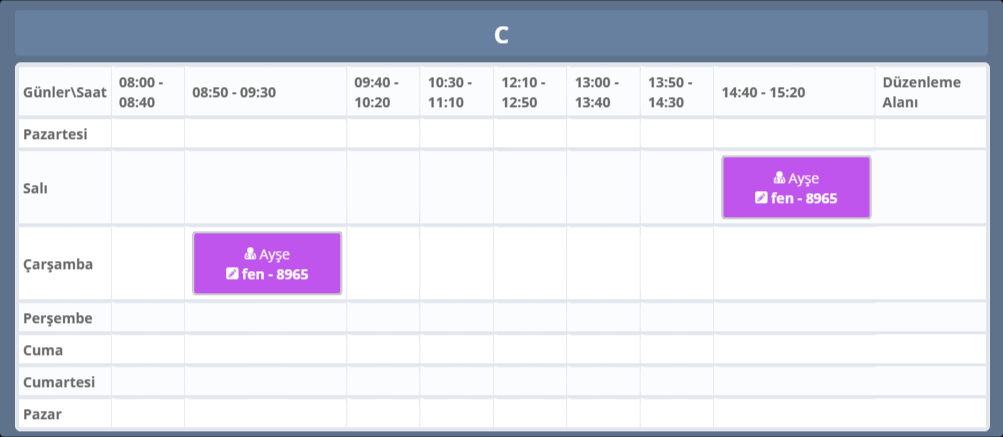Select teacher name Ayşe in the Salı card

click(x=804, y=179)
